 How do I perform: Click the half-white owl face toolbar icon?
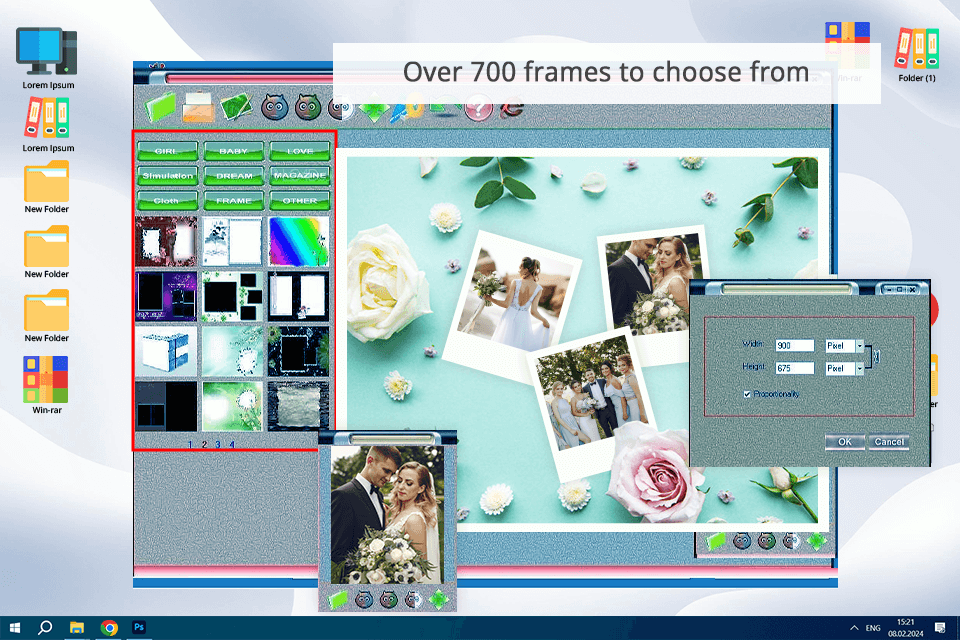pyautogui.click(x=340, y=108)
